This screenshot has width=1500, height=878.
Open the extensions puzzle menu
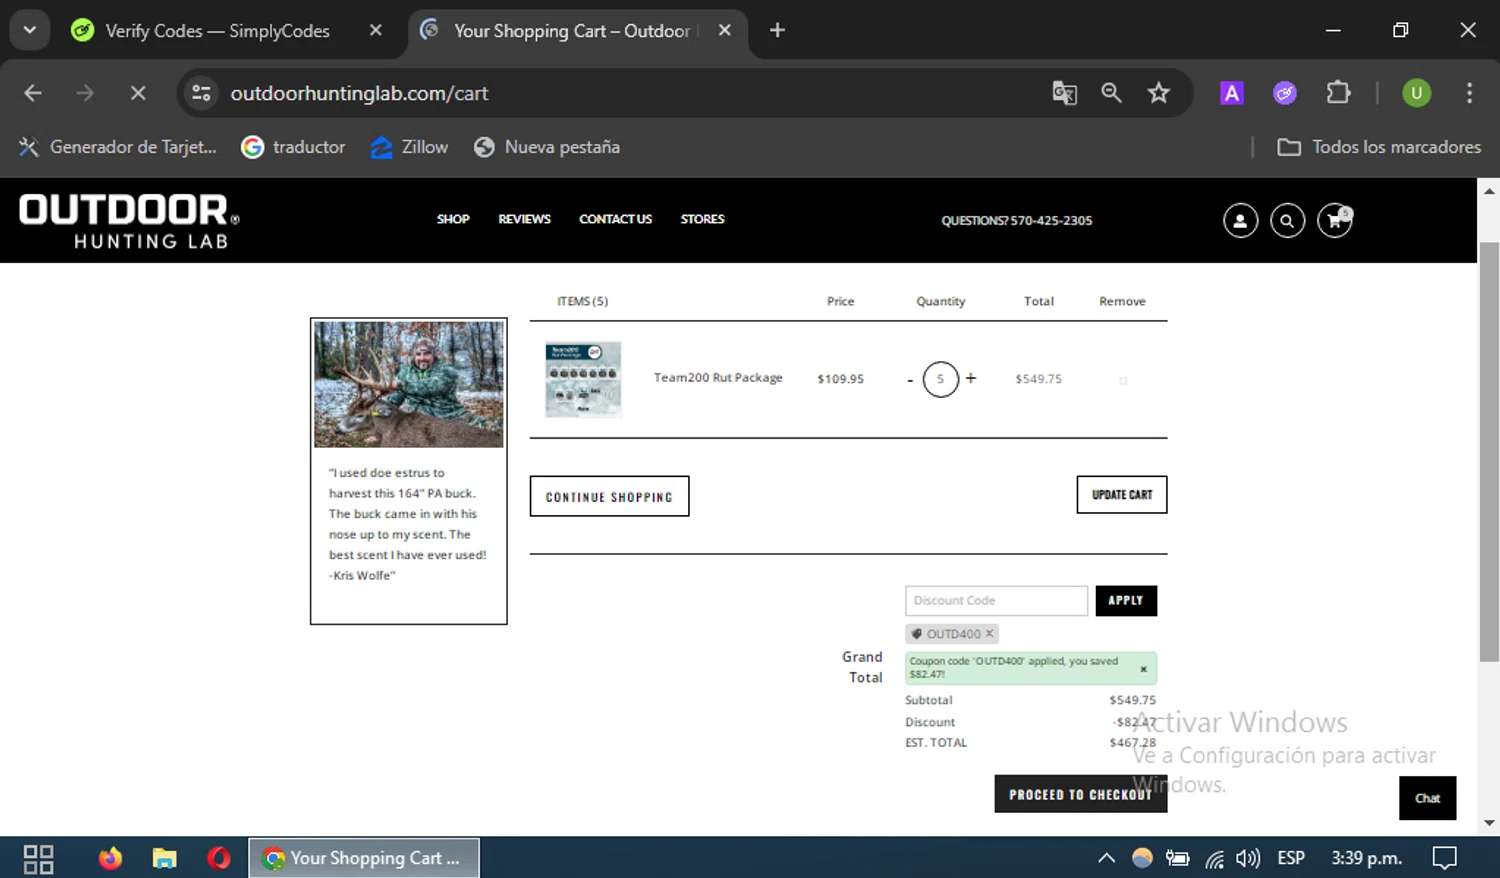pos(1338,93)
